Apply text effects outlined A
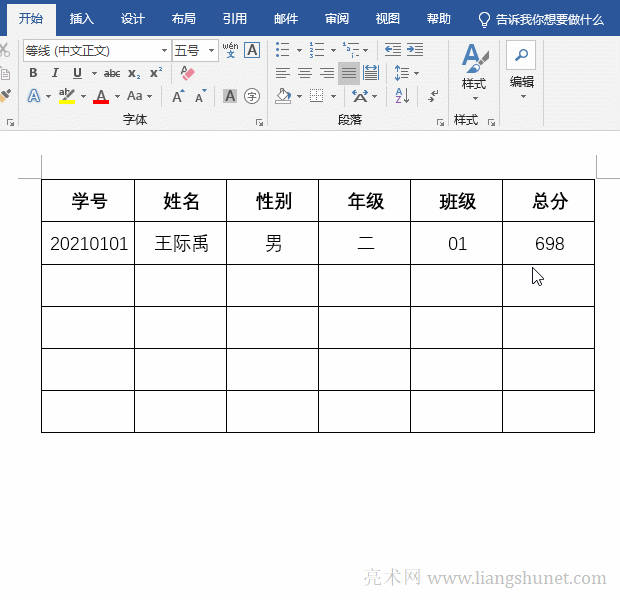Screen dimensions: 620x600 click(34, 96)
